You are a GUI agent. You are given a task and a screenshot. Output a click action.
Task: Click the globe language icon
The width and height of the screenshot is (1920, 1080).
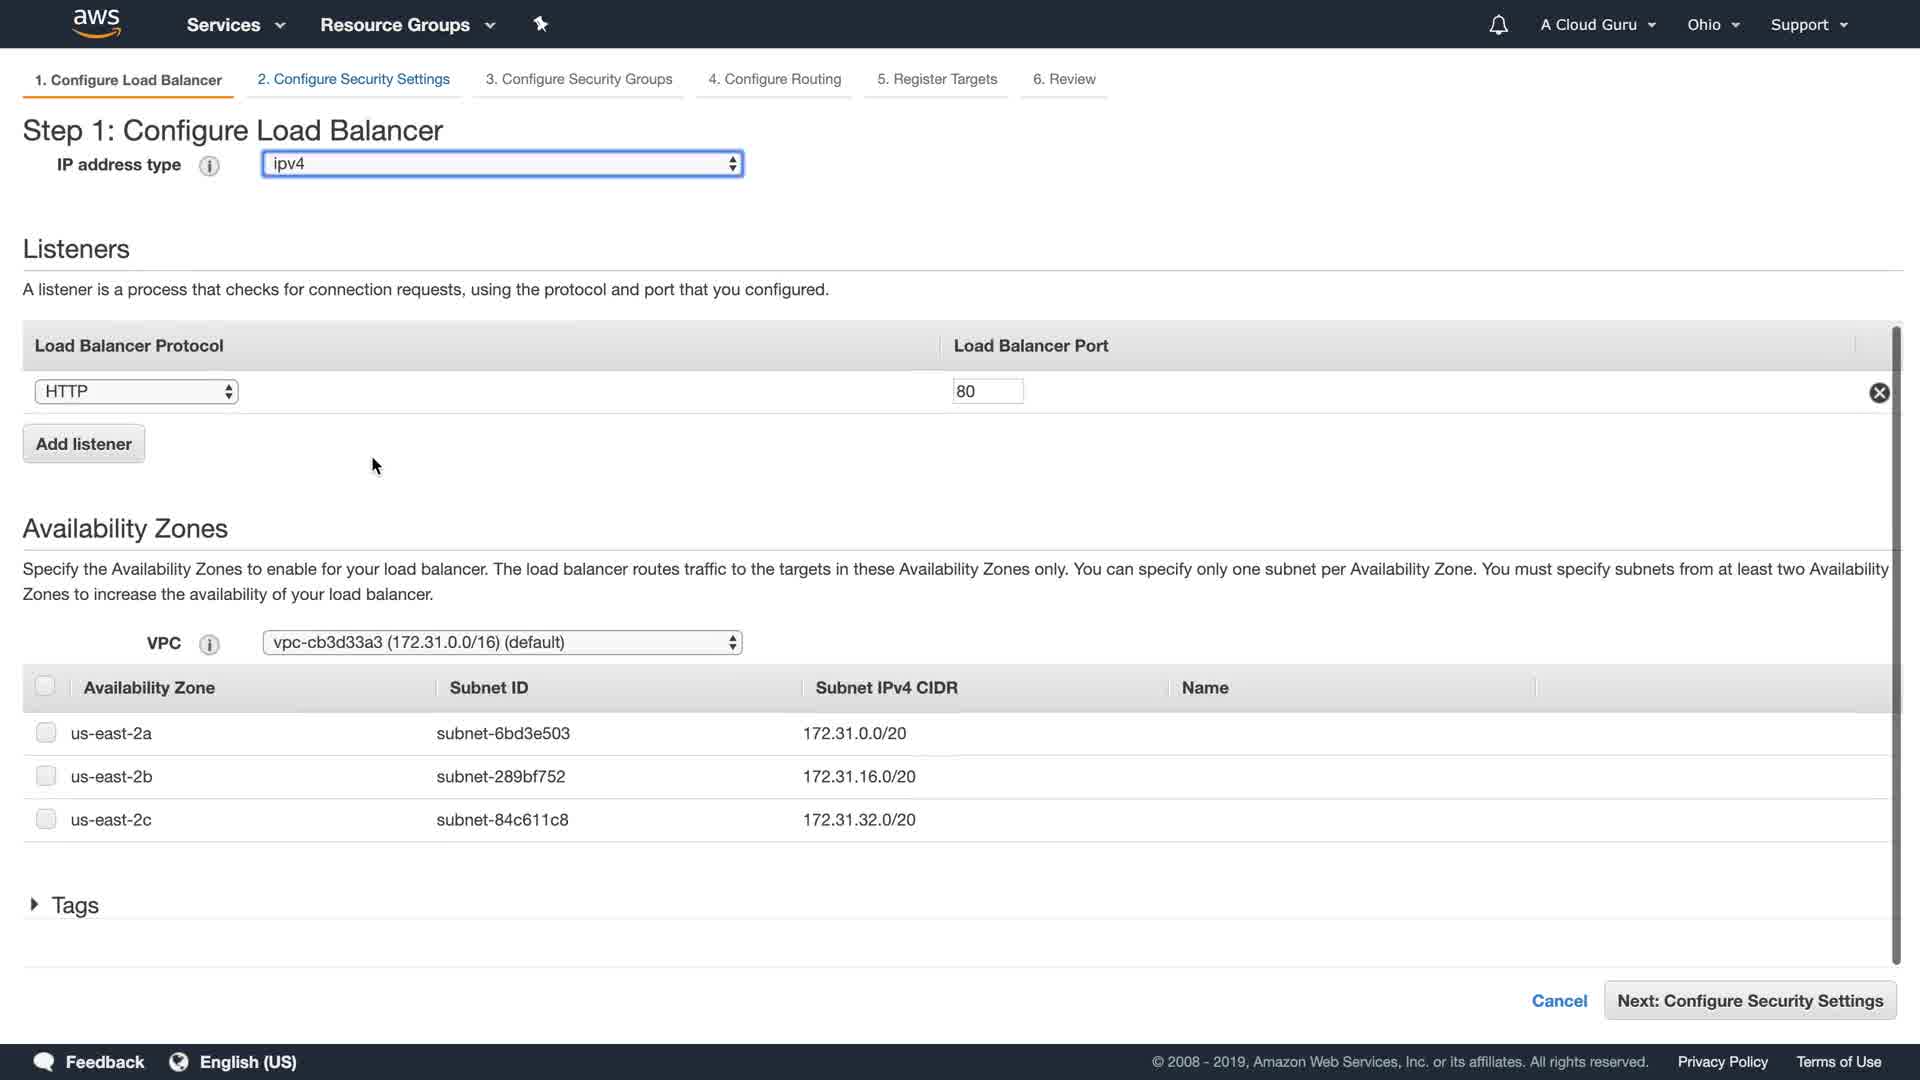click(x=179, y=1062)
